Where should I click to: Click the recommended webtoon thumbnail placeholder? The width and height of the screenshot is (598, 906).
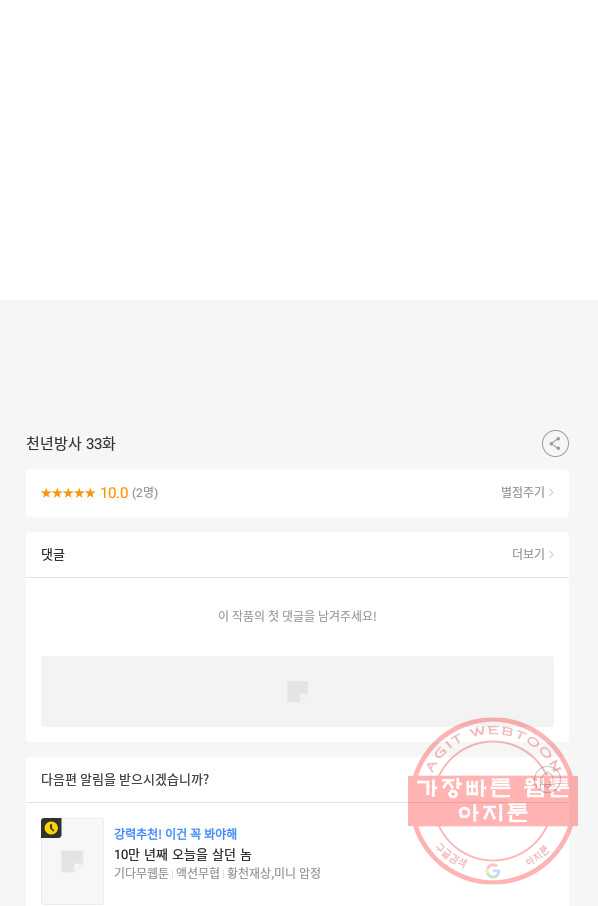tap(72, 861)
